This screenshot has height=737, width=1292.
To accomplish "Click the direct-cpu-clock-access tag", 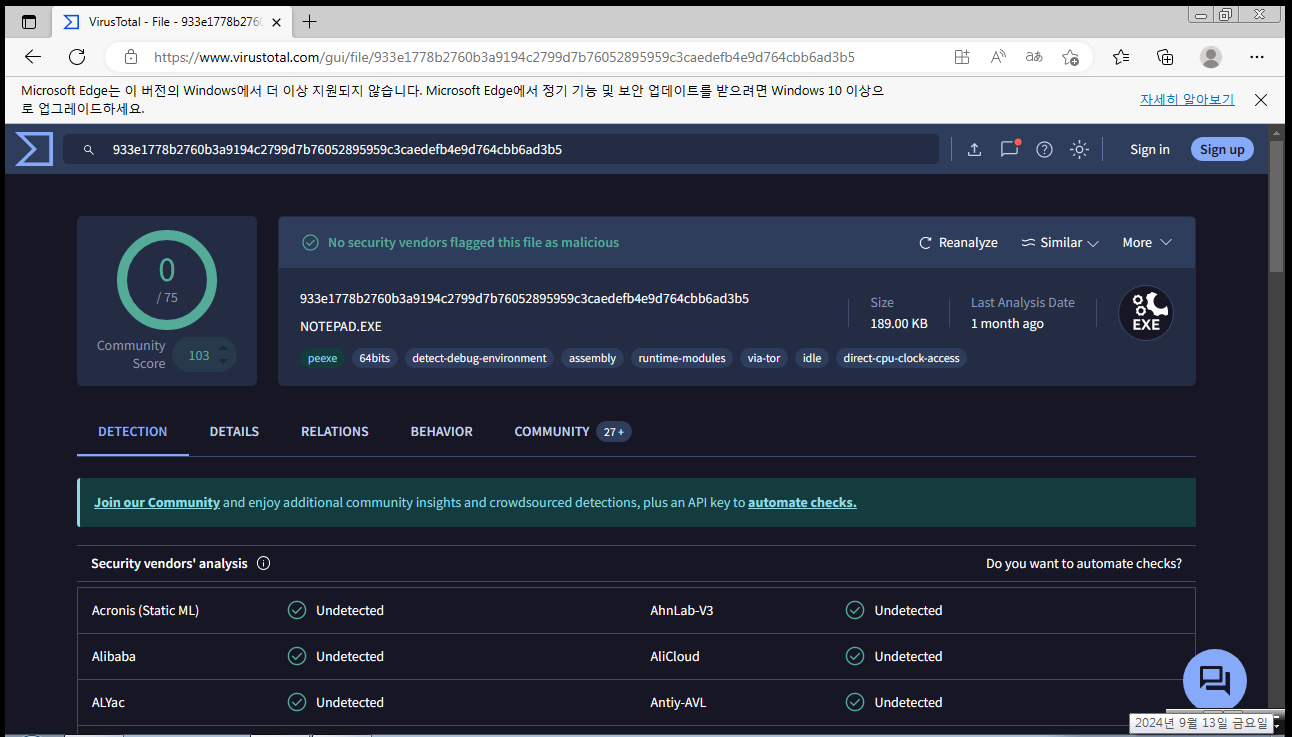I will click(901, 358).
